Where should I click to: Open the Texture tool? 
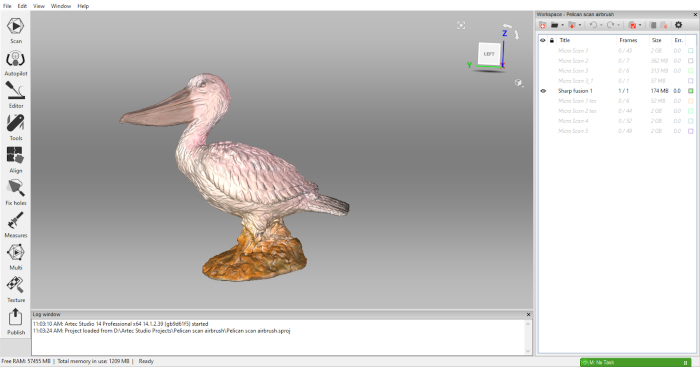pos(16,289)
